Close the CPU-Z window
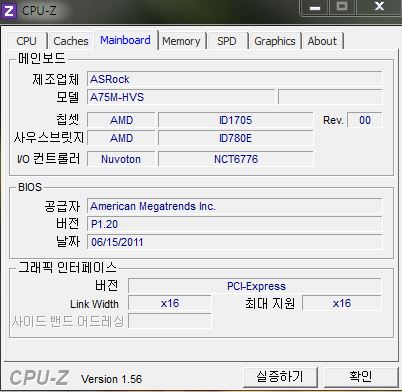 (x=379, y=7)
